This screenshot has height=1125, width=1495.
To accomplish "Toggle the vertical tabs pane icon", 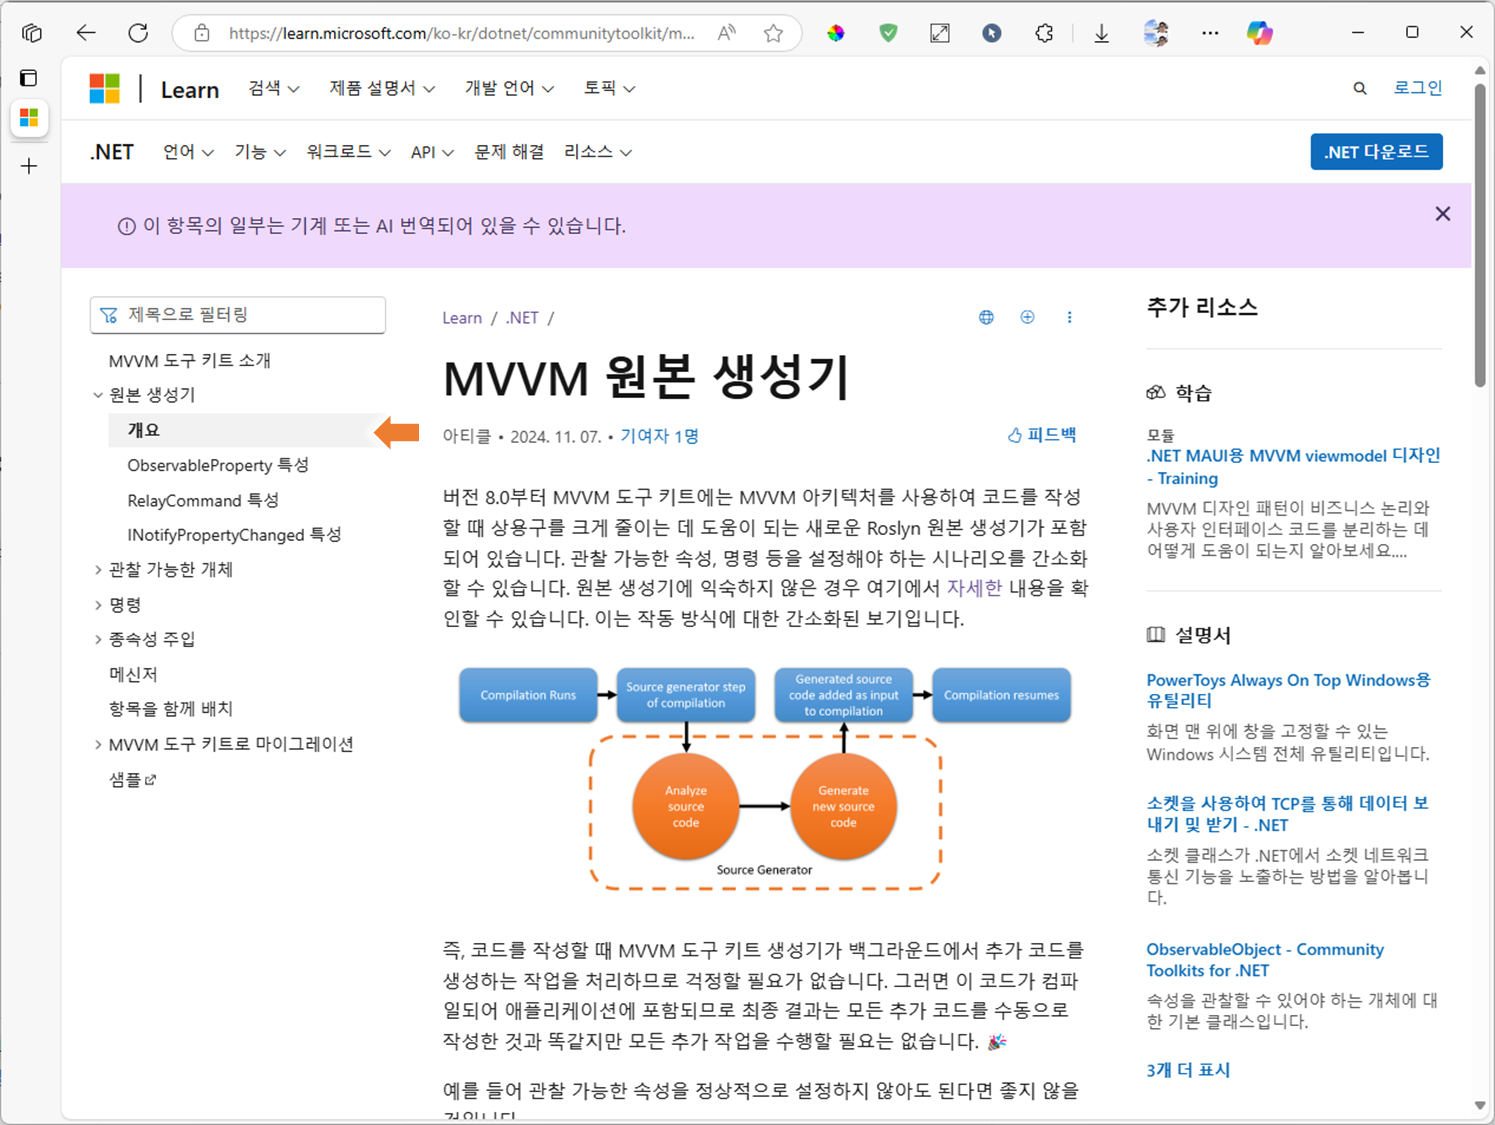I will [29, 78].
